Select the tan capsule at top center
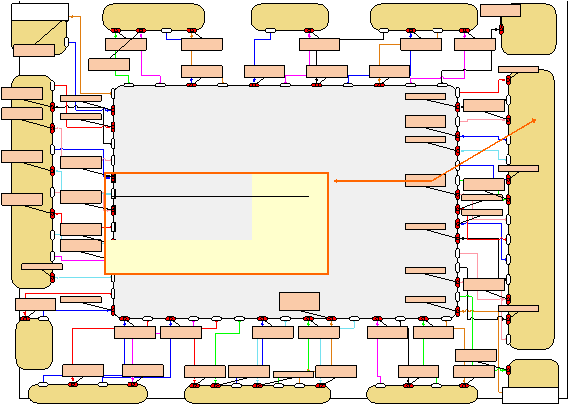This screenshot has height=405, width=569. pyautogui.click(x=290, y=17)
